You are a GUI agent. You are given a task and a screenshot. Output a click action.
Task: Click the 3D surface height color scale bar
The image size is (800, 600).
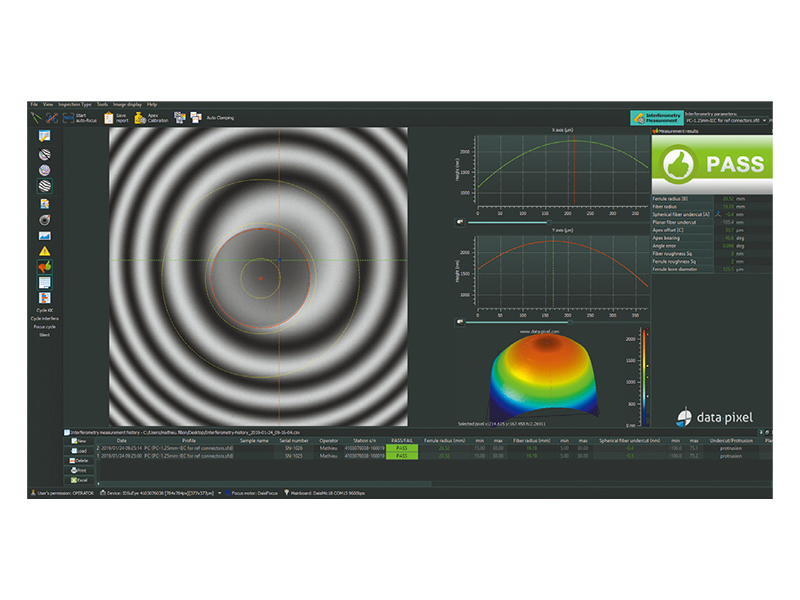[x=645, y=378]
